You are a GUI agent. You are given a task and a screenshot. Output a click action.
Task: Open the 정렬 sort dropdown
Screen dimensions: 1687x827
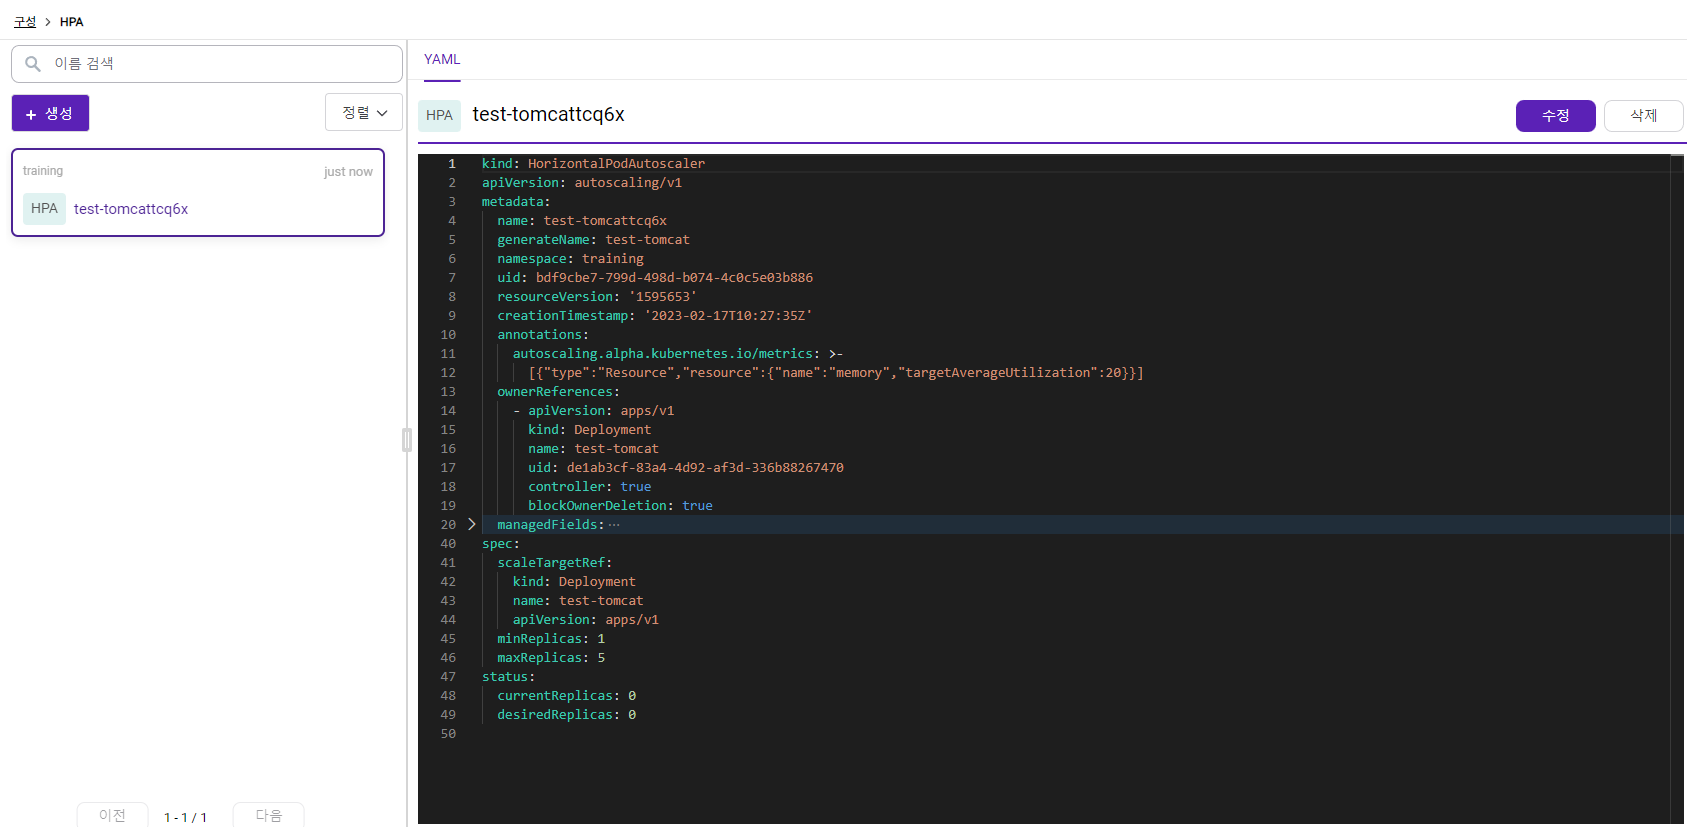[x=364, y=112]
